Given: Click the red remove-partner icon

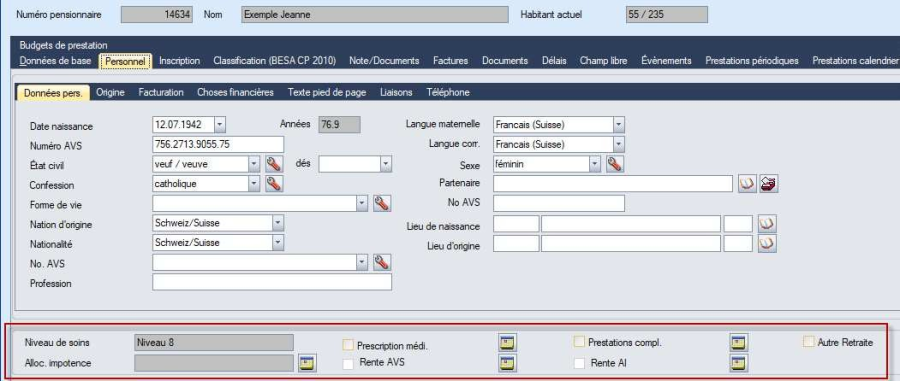Looking at the screenshot, I should 769,184.
